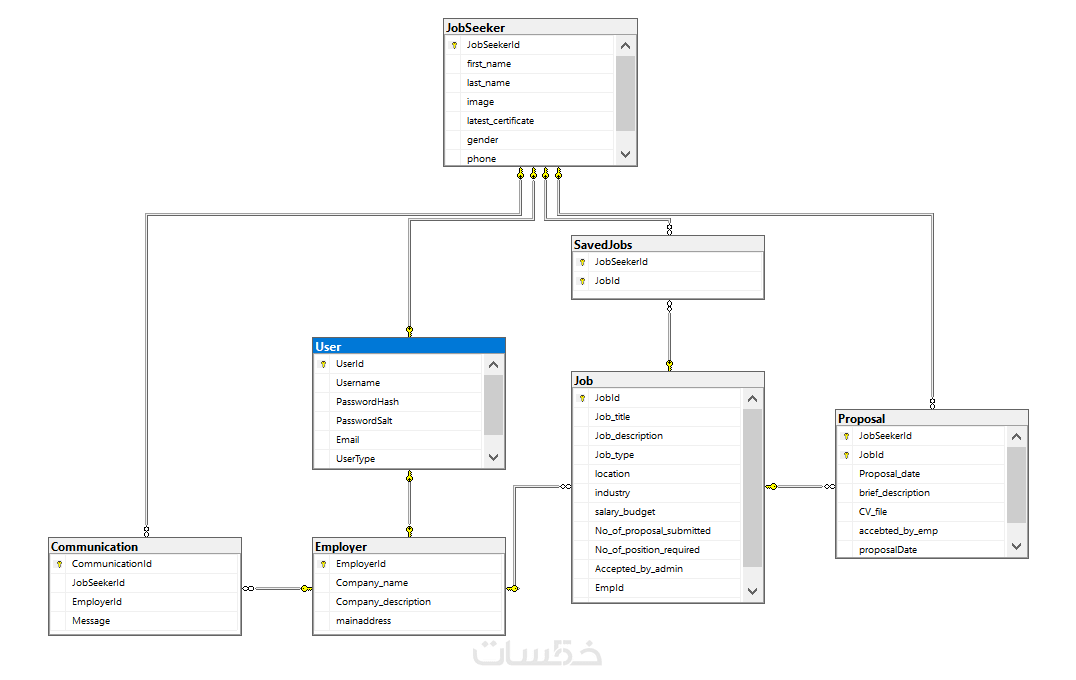Click the Proposal table scrollbar thumb
This screenshot has height=680, width=1076.
point(1016,484)
